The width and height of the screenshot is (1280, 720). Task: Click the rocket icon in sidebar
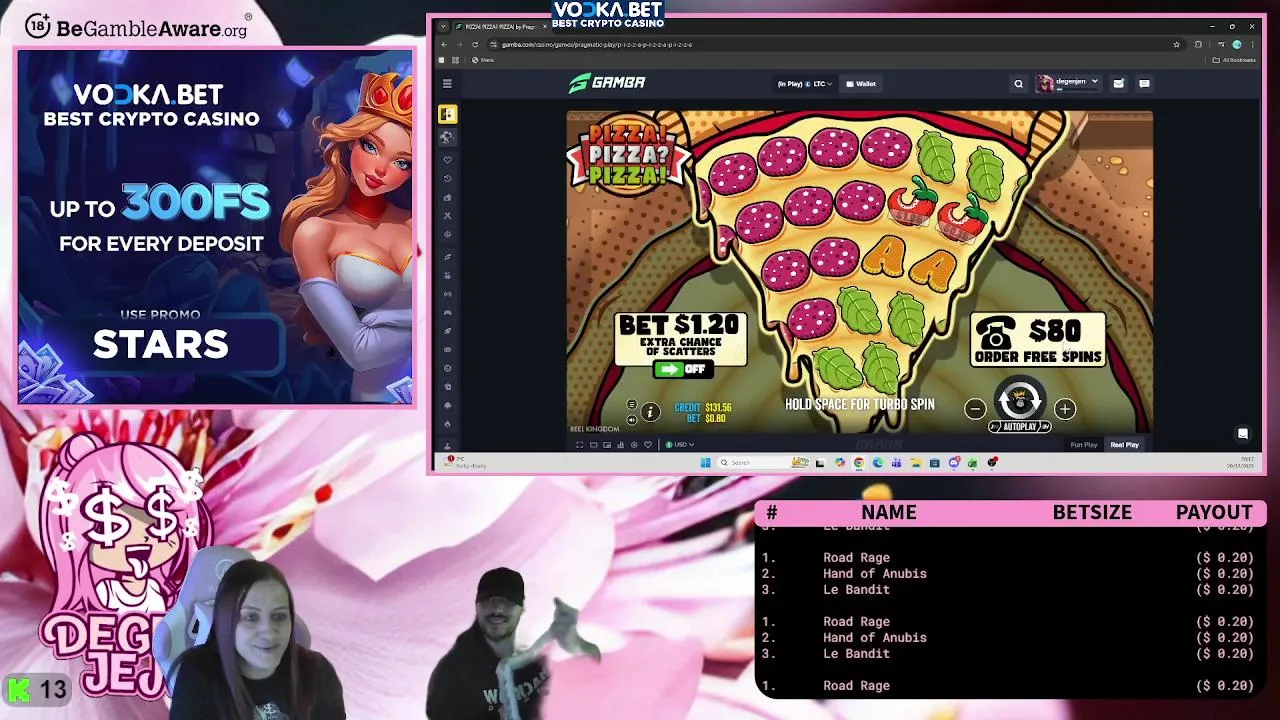coord(447,331)
